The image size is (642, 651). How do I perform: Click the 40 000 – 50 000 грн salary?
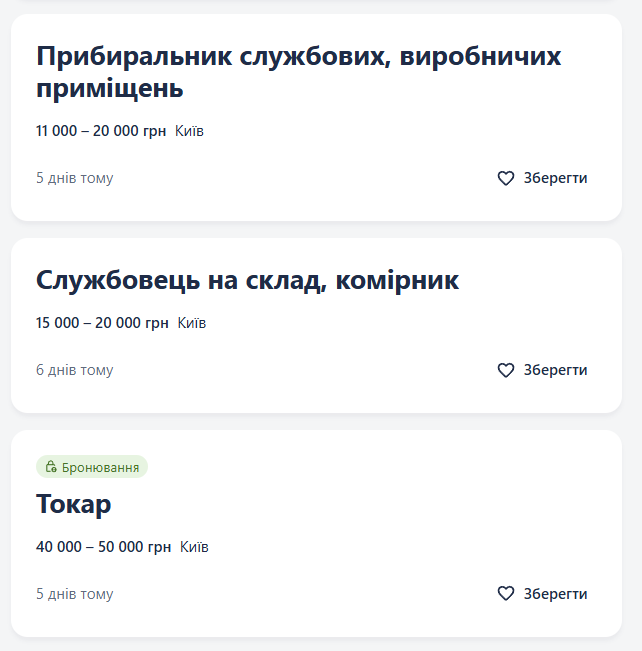click(104, 547)
